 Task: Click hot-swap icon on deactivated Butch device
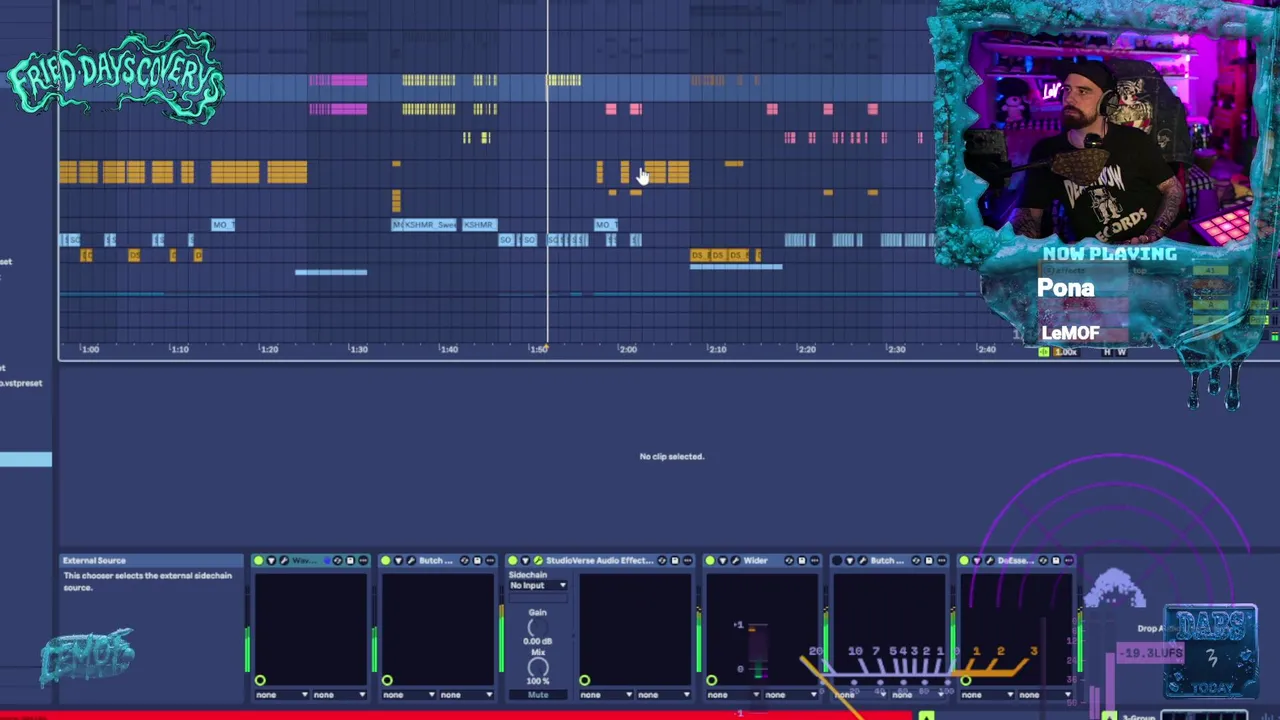(916, 561)
